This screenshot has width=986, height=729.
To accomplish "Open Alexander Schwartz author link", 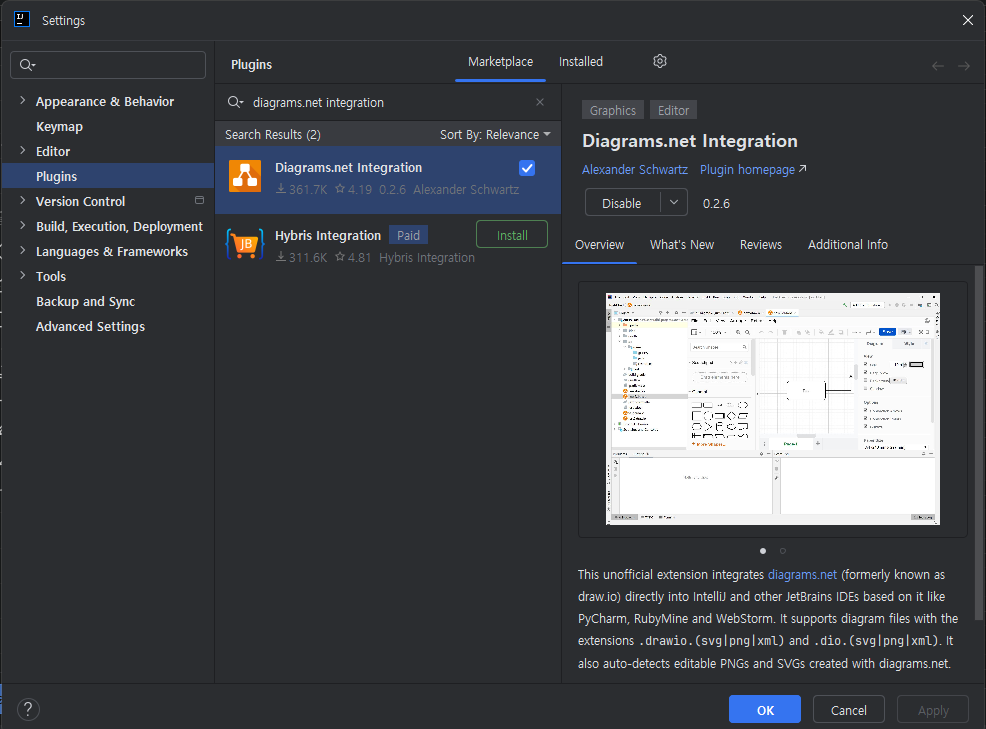I will click(x=634, y=170).
